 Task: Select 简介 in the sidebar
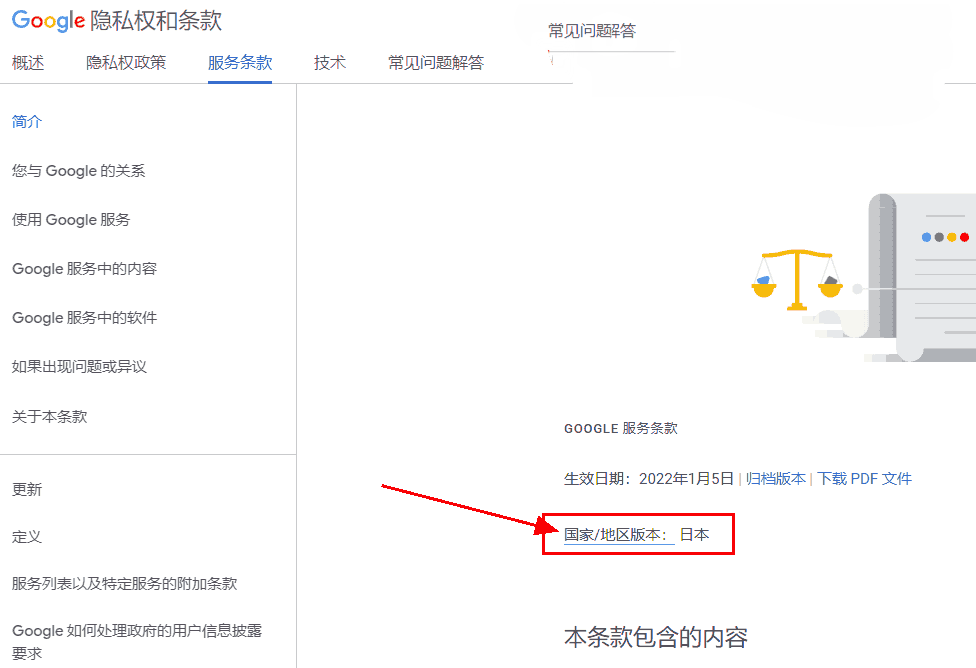pyautogui.click(x=27, y=122)
